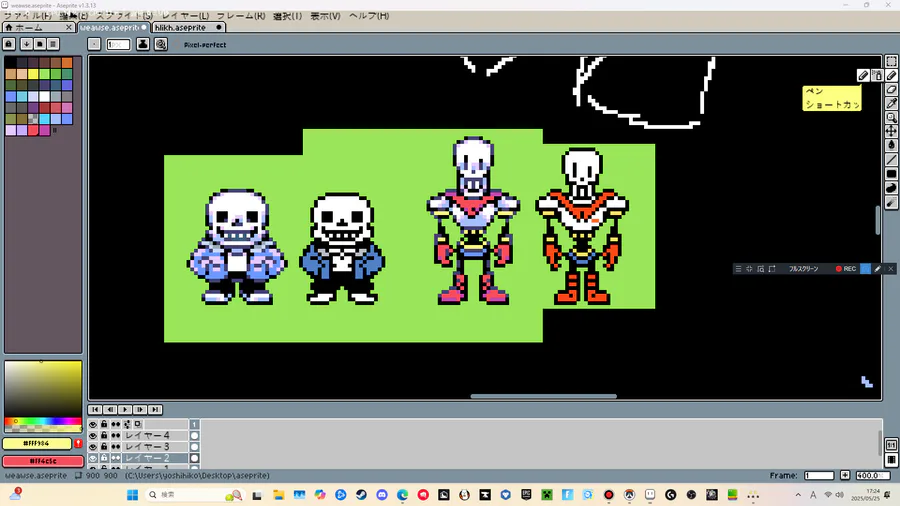The height and width of the screenshot is (506, 900).
Task: Click the sort palette arrow icon
Action: 26,44
